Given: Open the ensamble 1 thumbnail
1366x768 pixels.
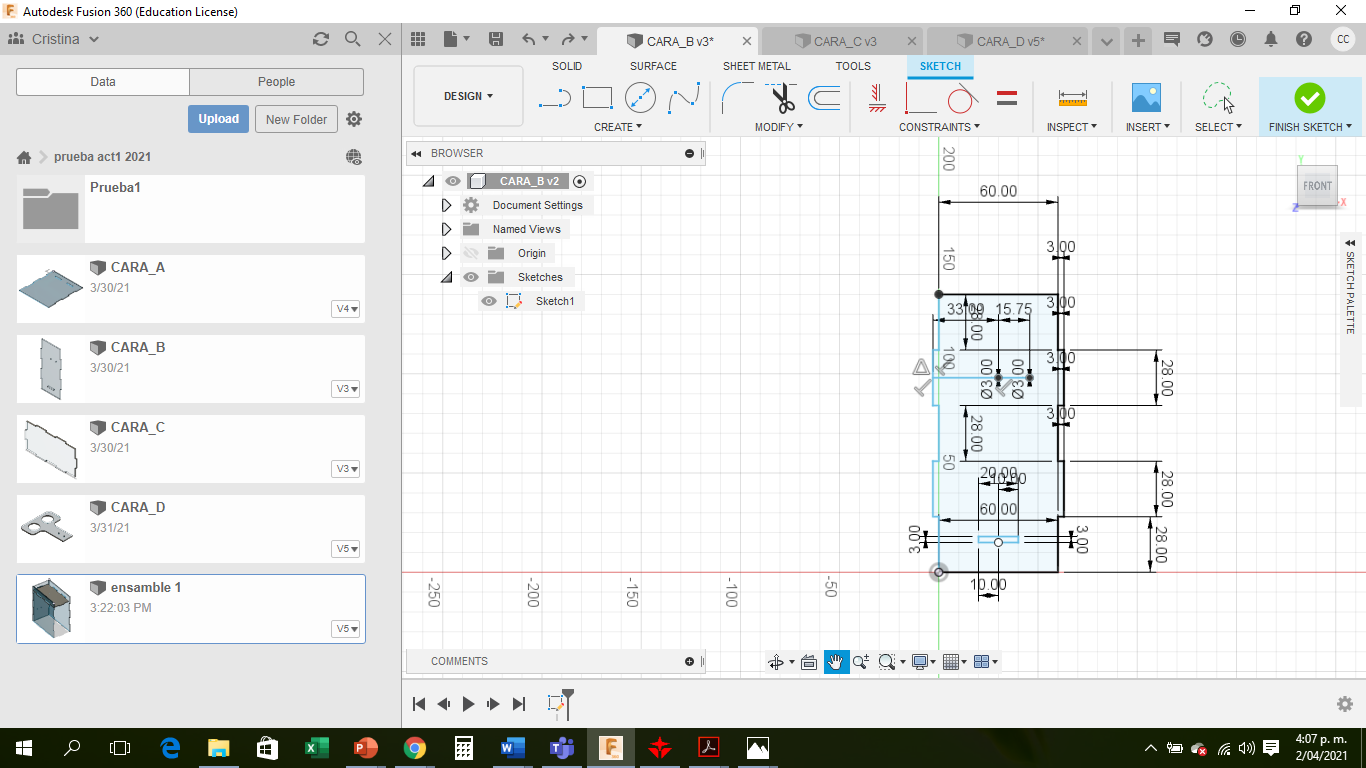Looking at the screenshot, I should (51, 609).
